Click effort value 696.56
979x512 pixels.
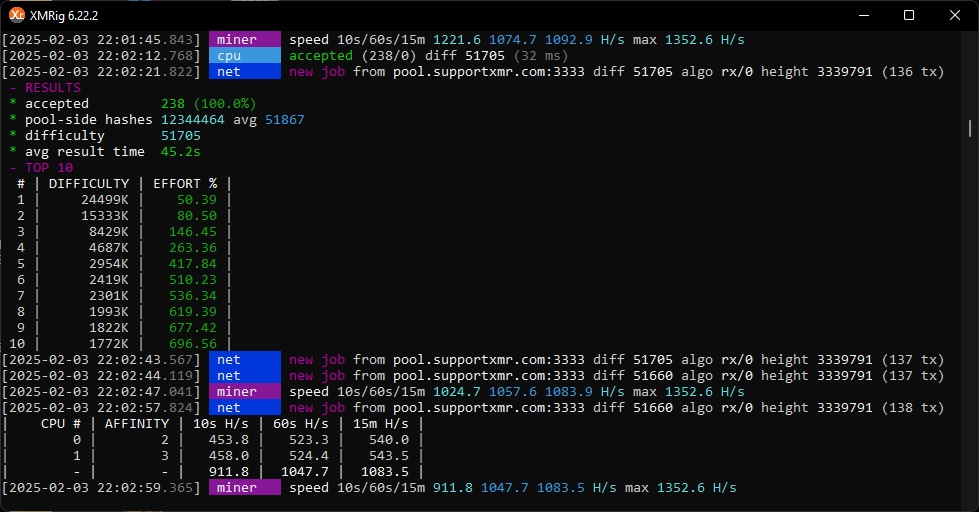[193, 343]
